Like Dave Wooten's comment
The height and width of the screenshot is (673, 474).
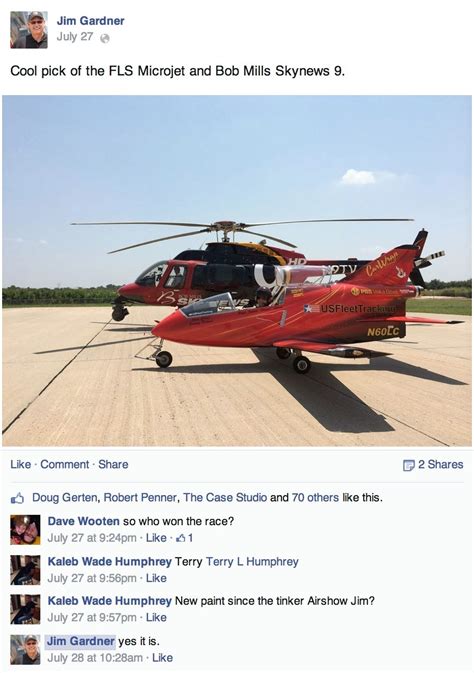pyautogui.click(x=156, y=538)
